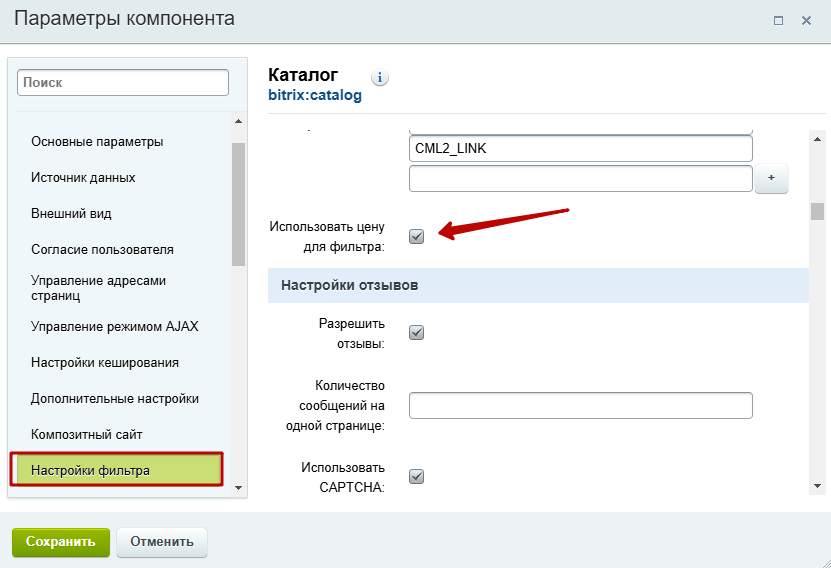The image size is (831, 568).
Task: Click the Количество сообщений на одной странице field
Action: [x=580, y=405]
